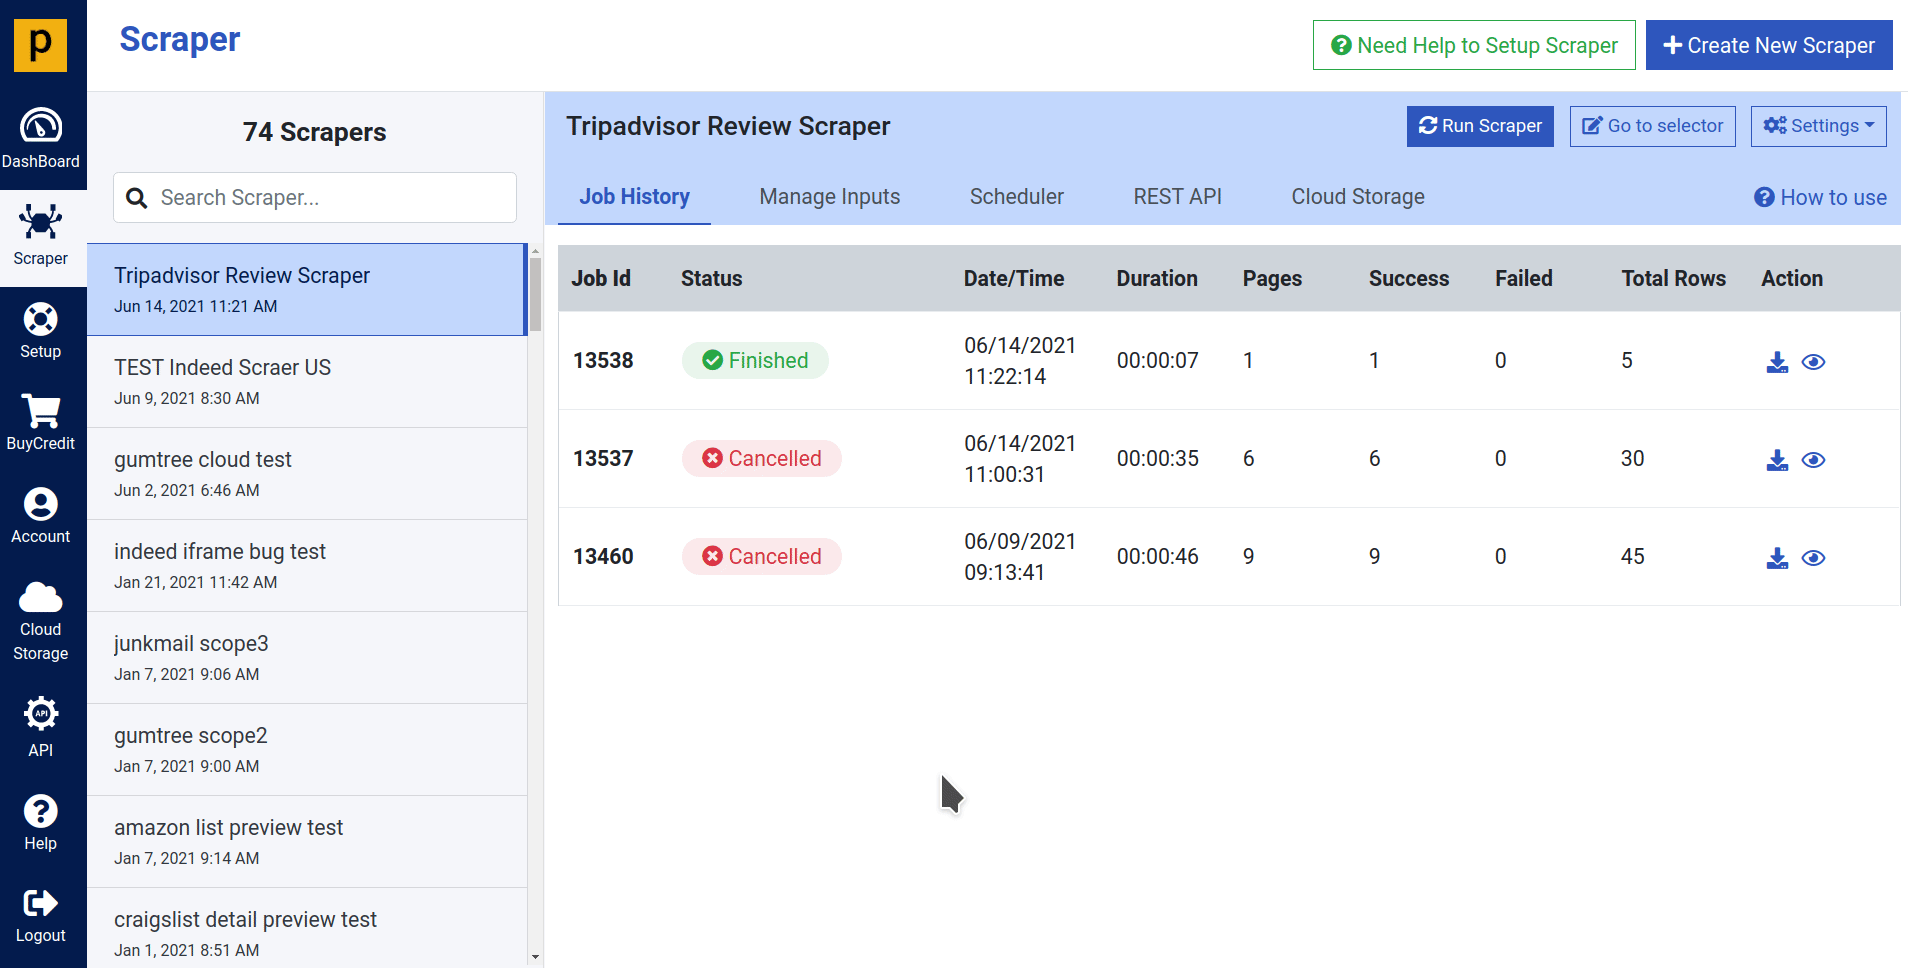Open the How to use link

(1820, 198)
